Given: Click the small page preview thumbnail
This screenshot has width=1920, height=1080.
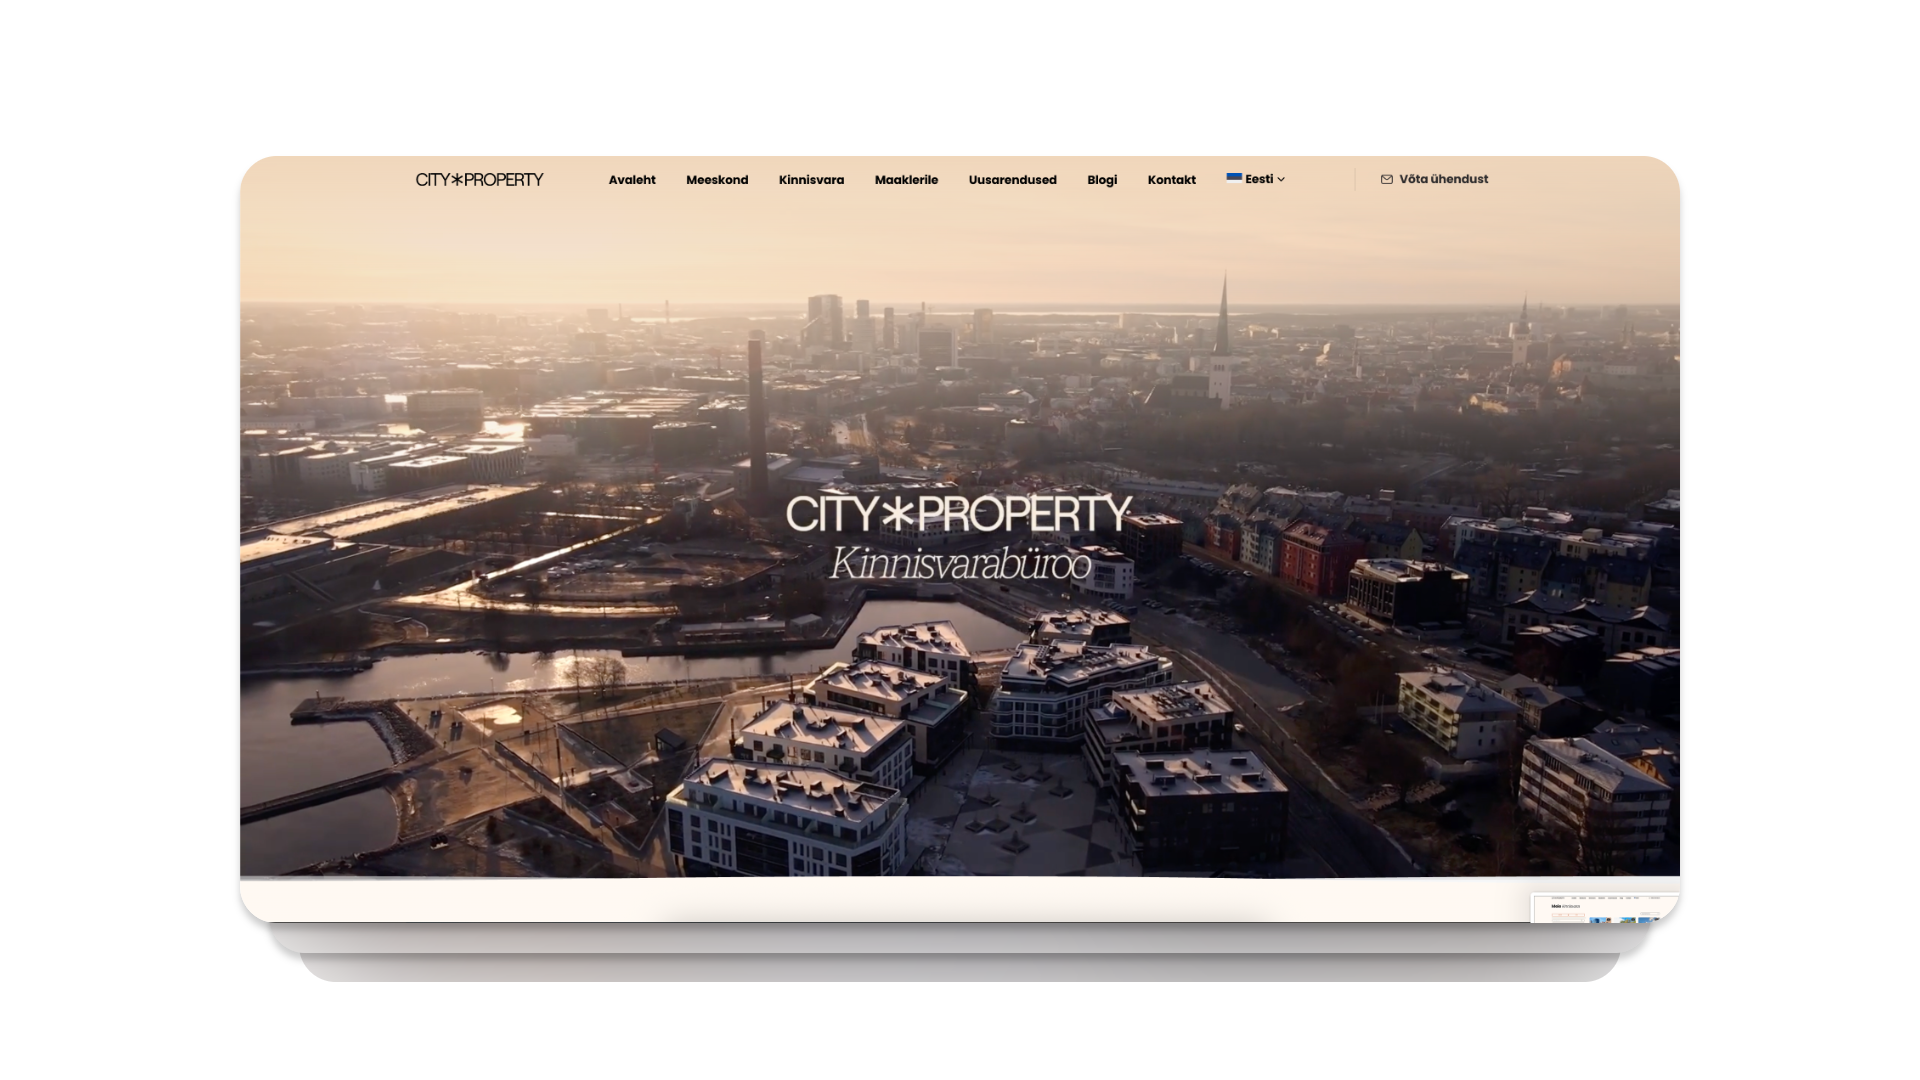Looking at the screenshot, I should tap(1604, 908).
